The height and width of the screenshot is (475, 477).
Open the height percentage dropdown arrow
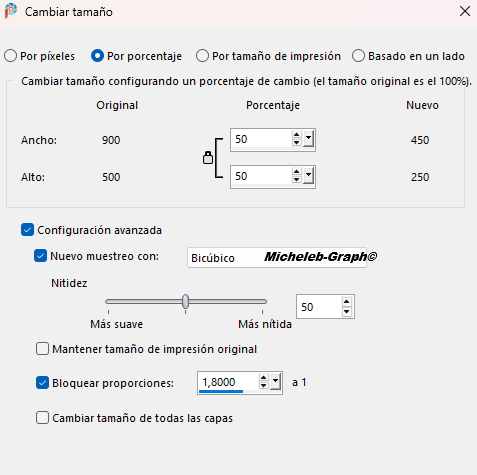click(x=308, y=176)
